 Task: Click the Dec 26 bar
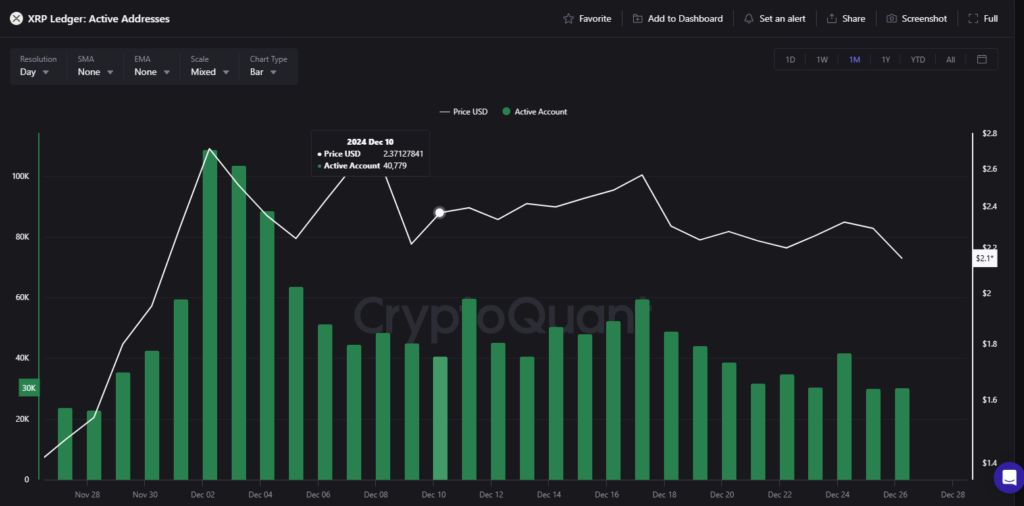click(902, 434)
